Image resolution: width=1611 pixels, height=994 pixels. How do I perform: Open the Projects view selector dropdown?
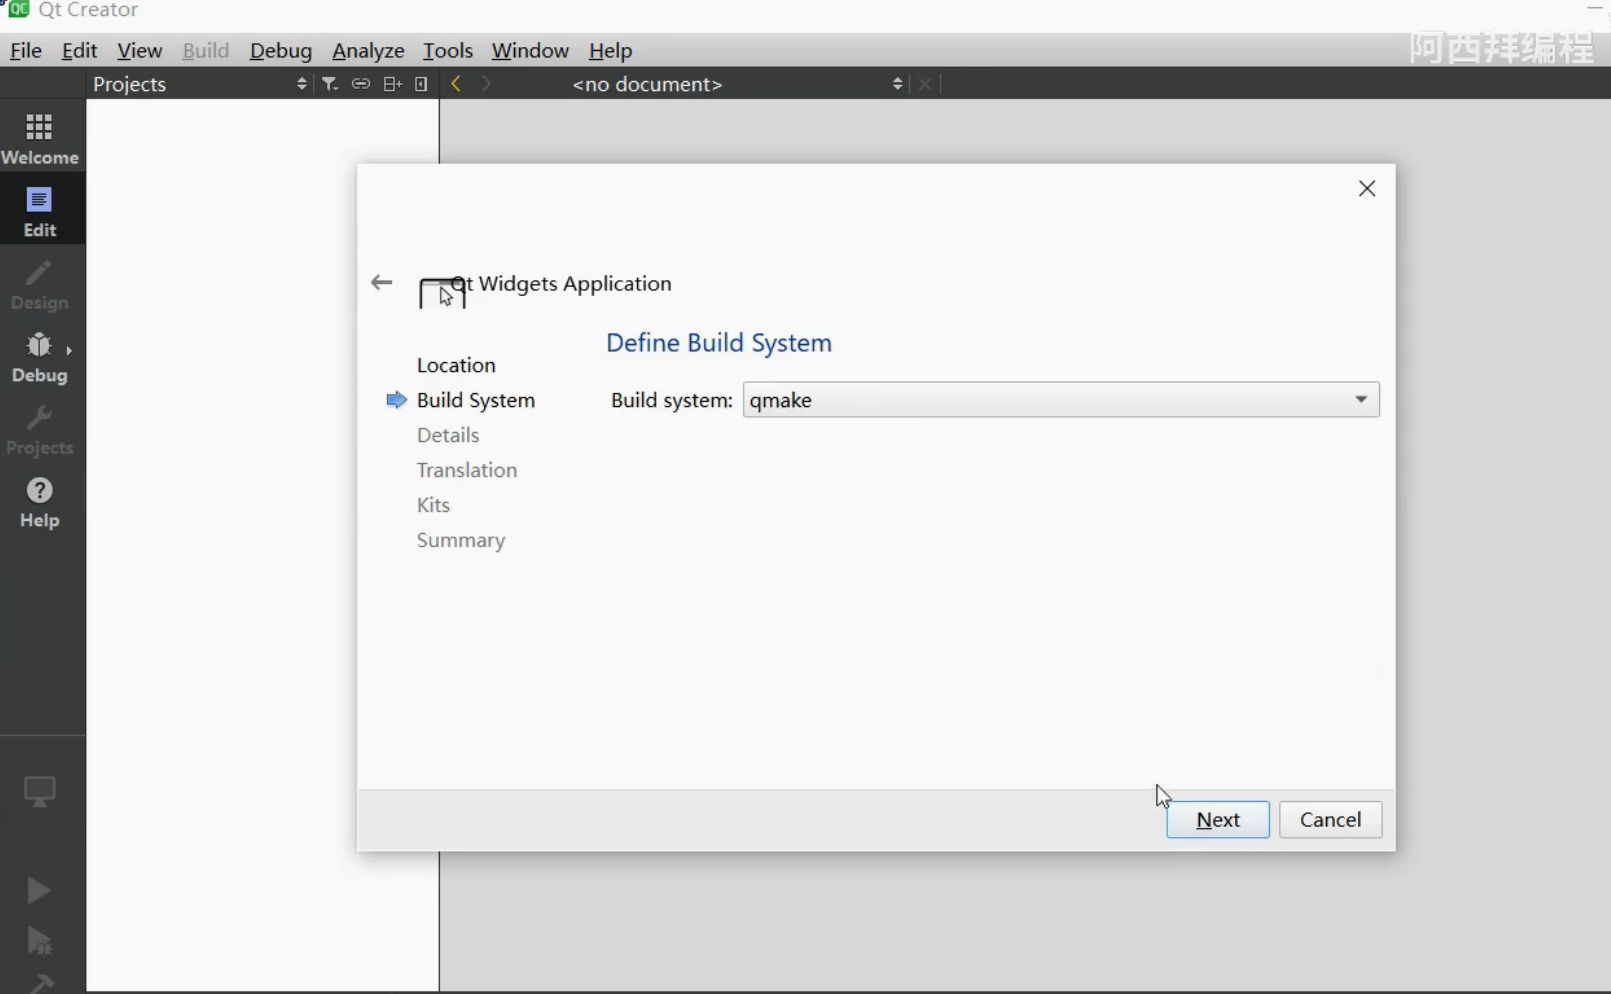[x=200, y=84]
